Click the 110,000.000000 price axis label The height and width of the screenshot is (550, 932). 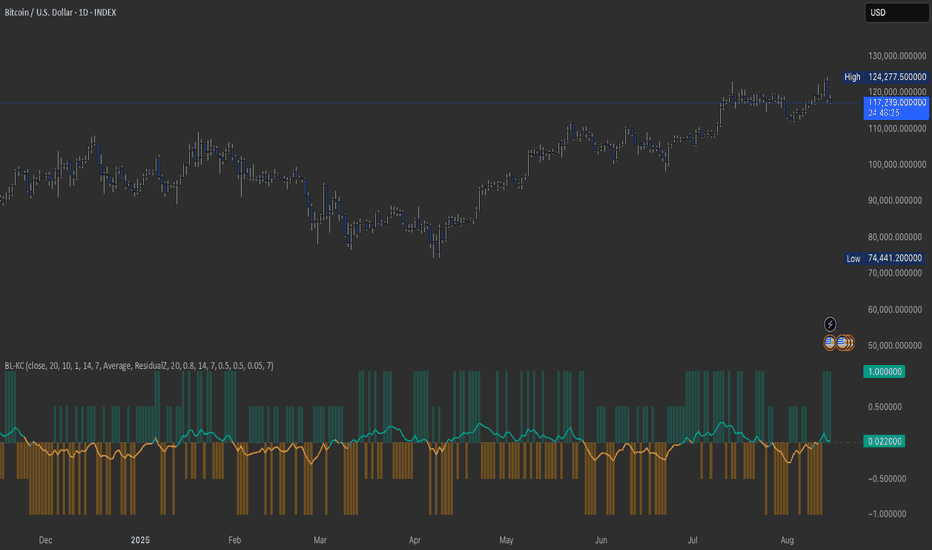(897, 128)
